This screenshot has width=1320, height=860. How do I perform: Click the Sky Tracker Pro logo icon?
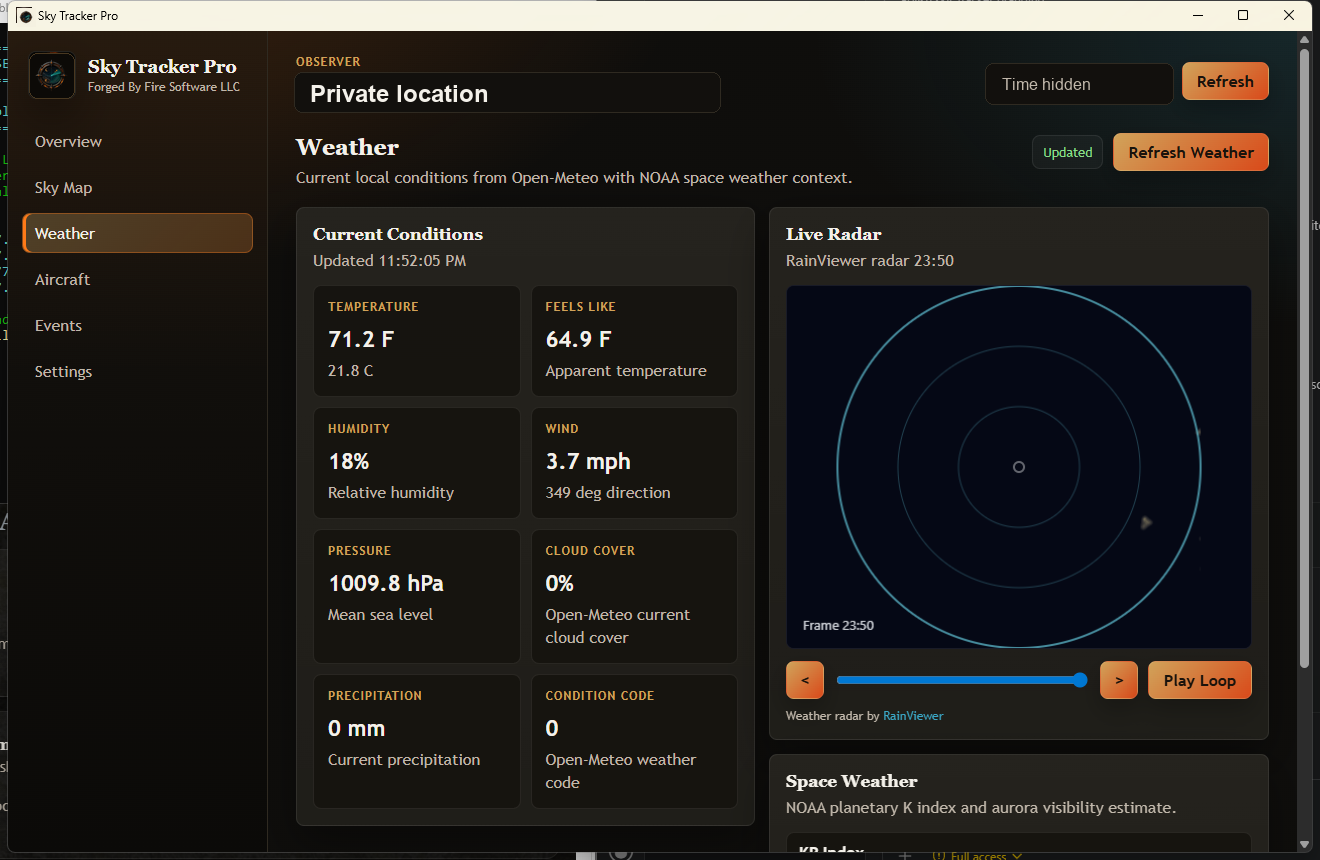coord(52,76)
